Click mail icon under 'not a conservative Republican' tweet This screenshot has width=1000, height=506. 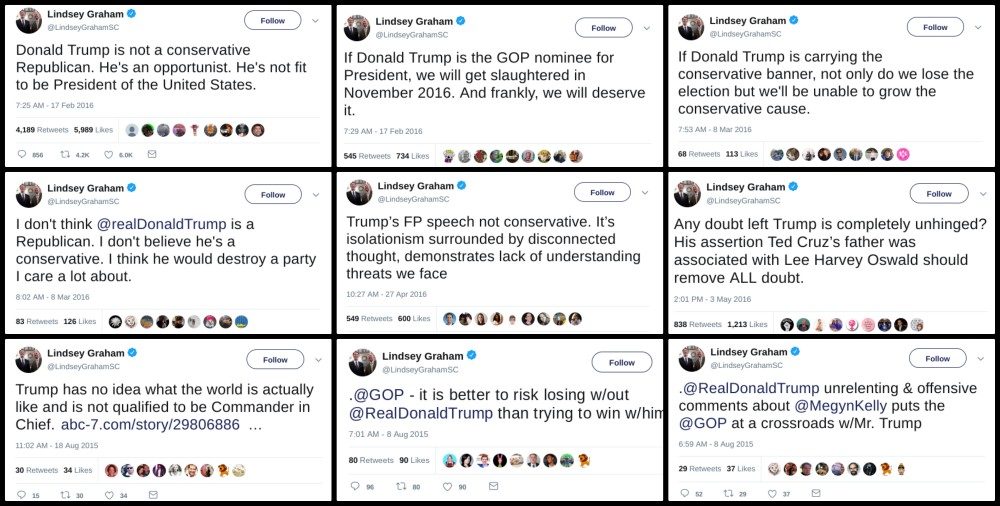pyautogui.click(x=152, y=155)
